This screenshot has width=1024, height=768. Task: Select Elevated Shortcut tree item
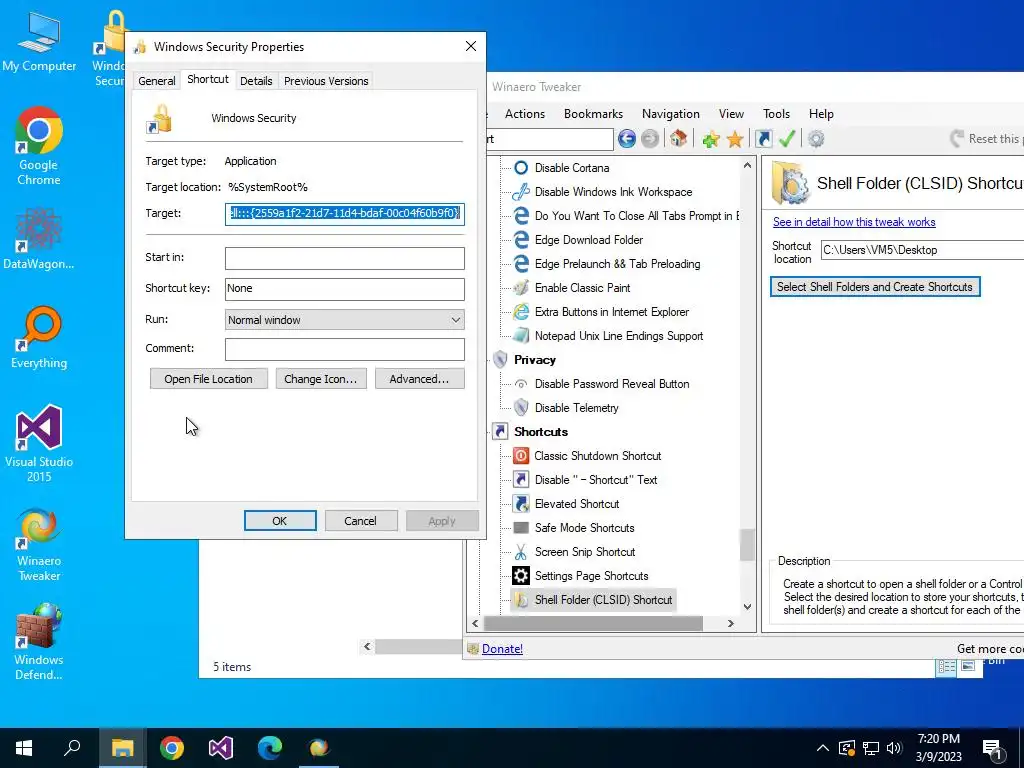(566, 504)
